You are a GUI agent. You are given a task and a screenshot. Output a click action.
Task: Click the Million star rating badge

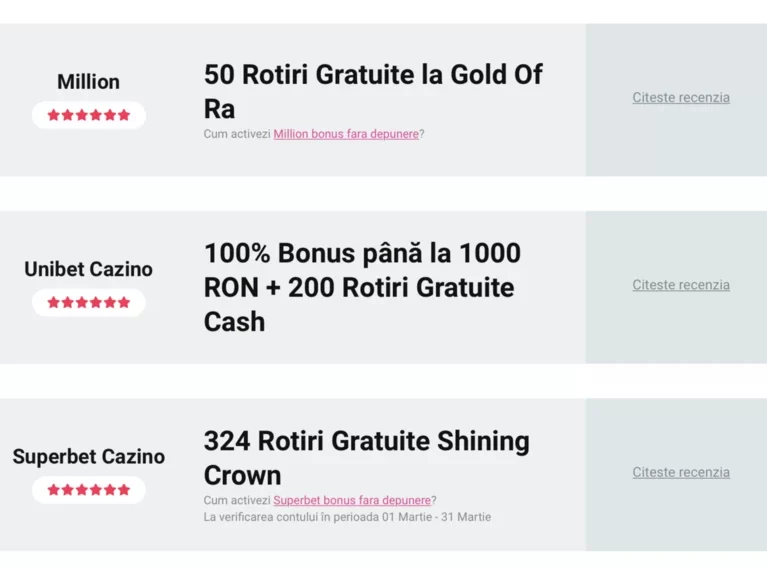pyautogui.click(x=89, y=115)
